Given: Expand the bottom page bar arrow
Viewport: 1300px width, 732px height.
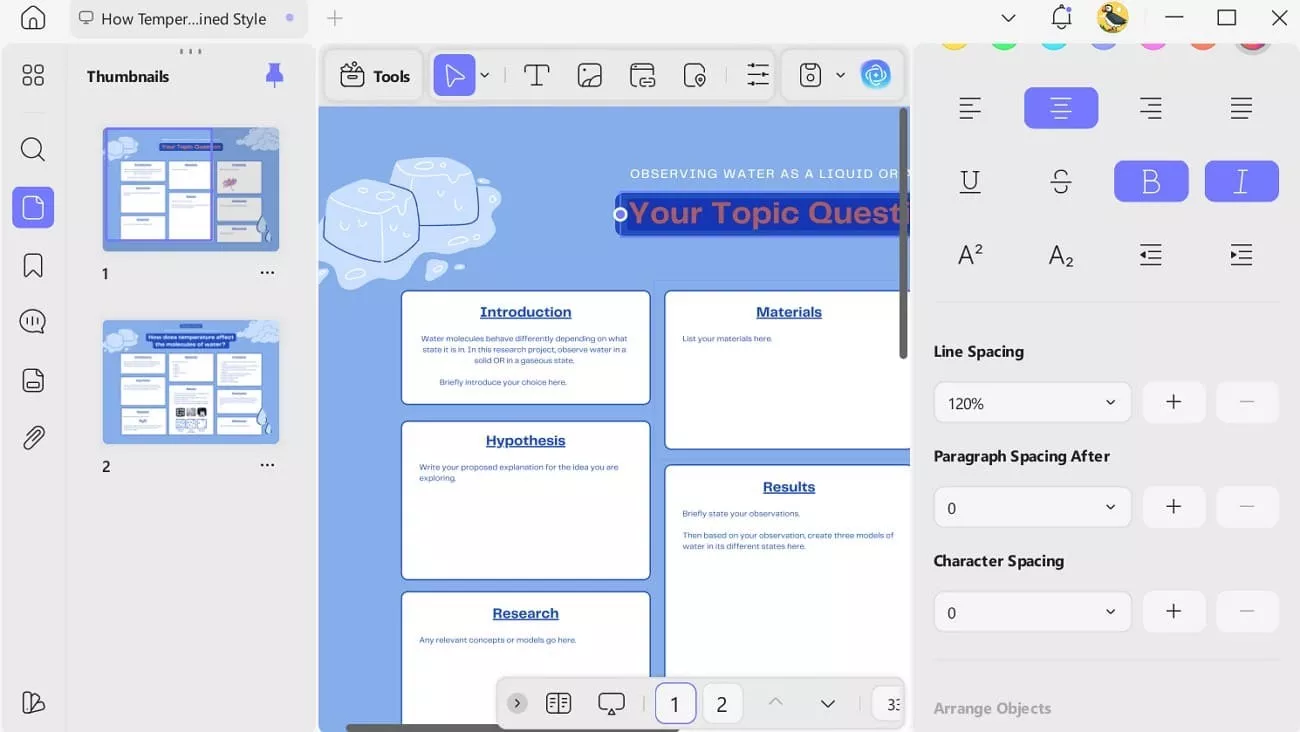Looking at the screenshot, I should tap(517, 703).
